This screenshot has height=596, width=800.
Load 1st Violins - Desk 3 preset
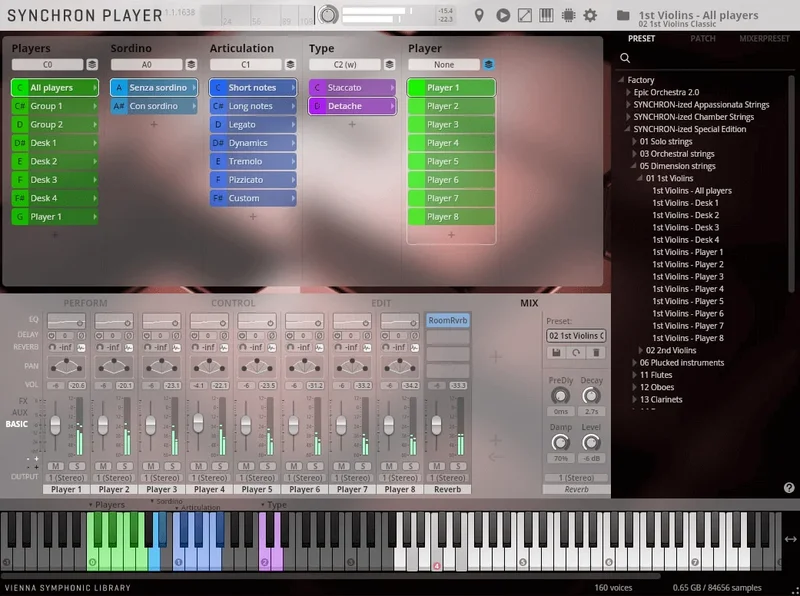(x=685, y=228)
